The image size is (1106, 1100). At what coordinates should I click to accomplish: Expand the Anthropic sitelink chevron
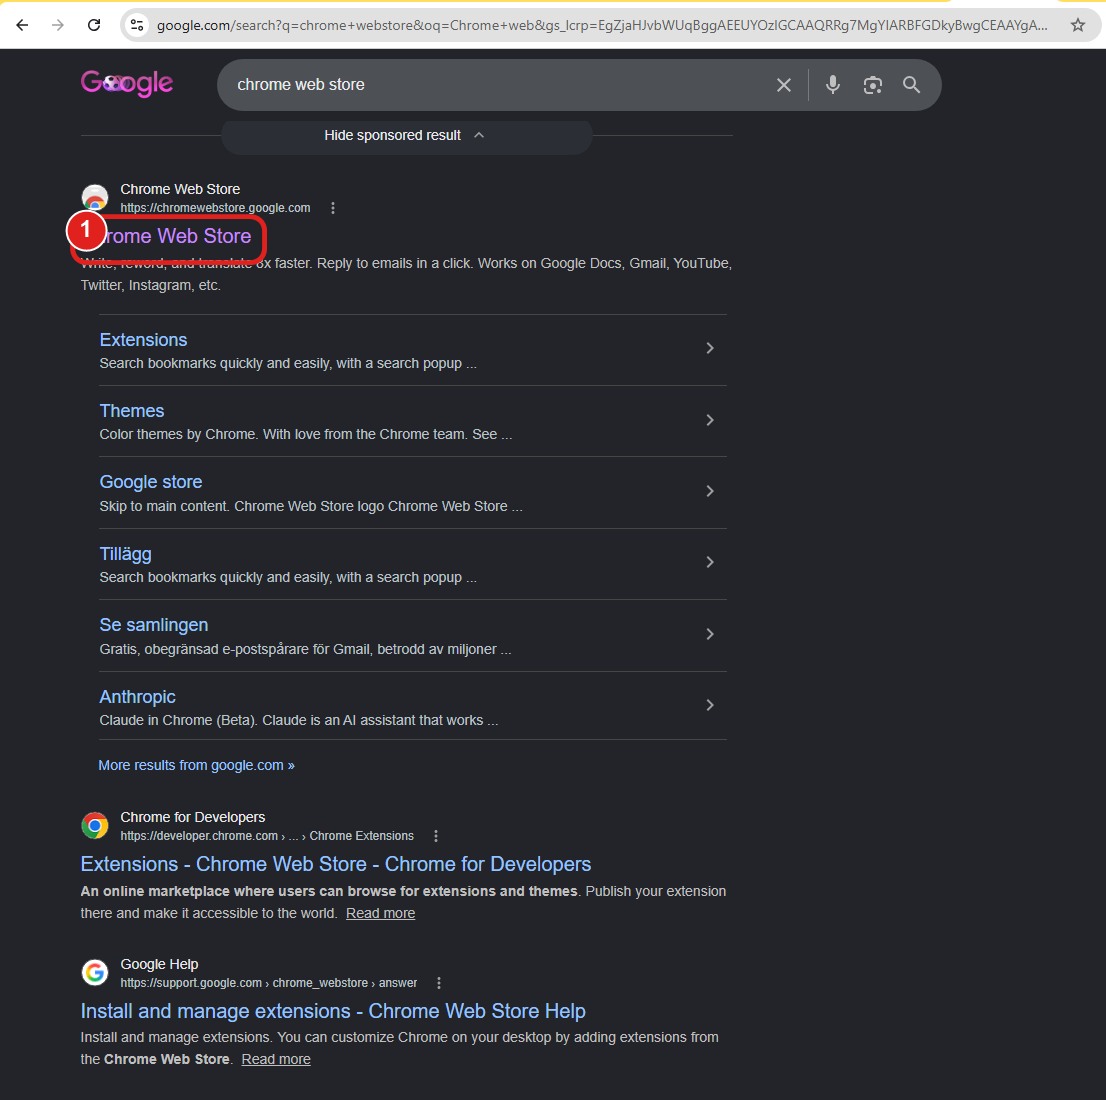tap(710, 705)
